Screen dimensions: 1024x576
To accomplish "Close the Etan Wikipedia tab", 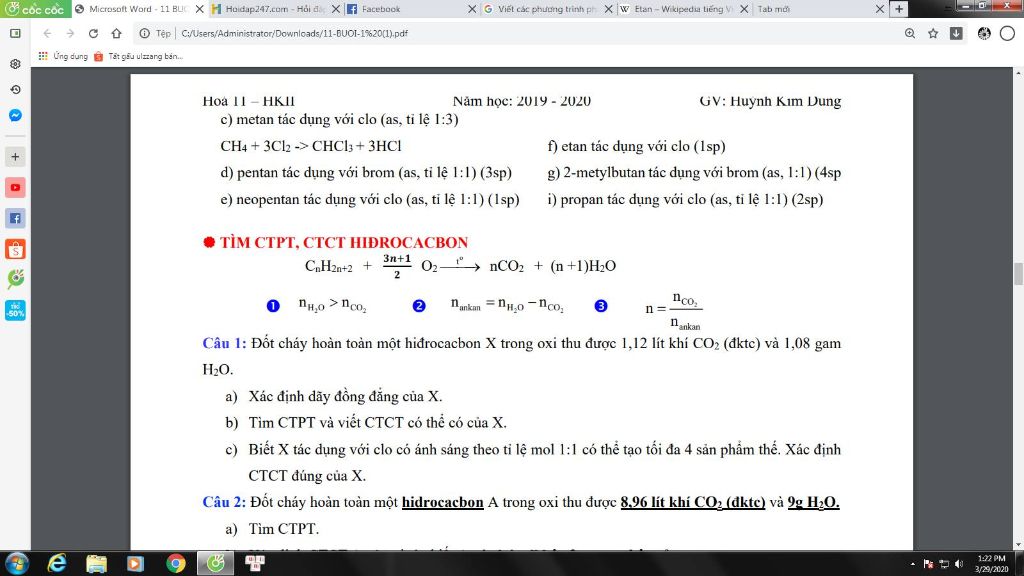I will pos(744,9).
